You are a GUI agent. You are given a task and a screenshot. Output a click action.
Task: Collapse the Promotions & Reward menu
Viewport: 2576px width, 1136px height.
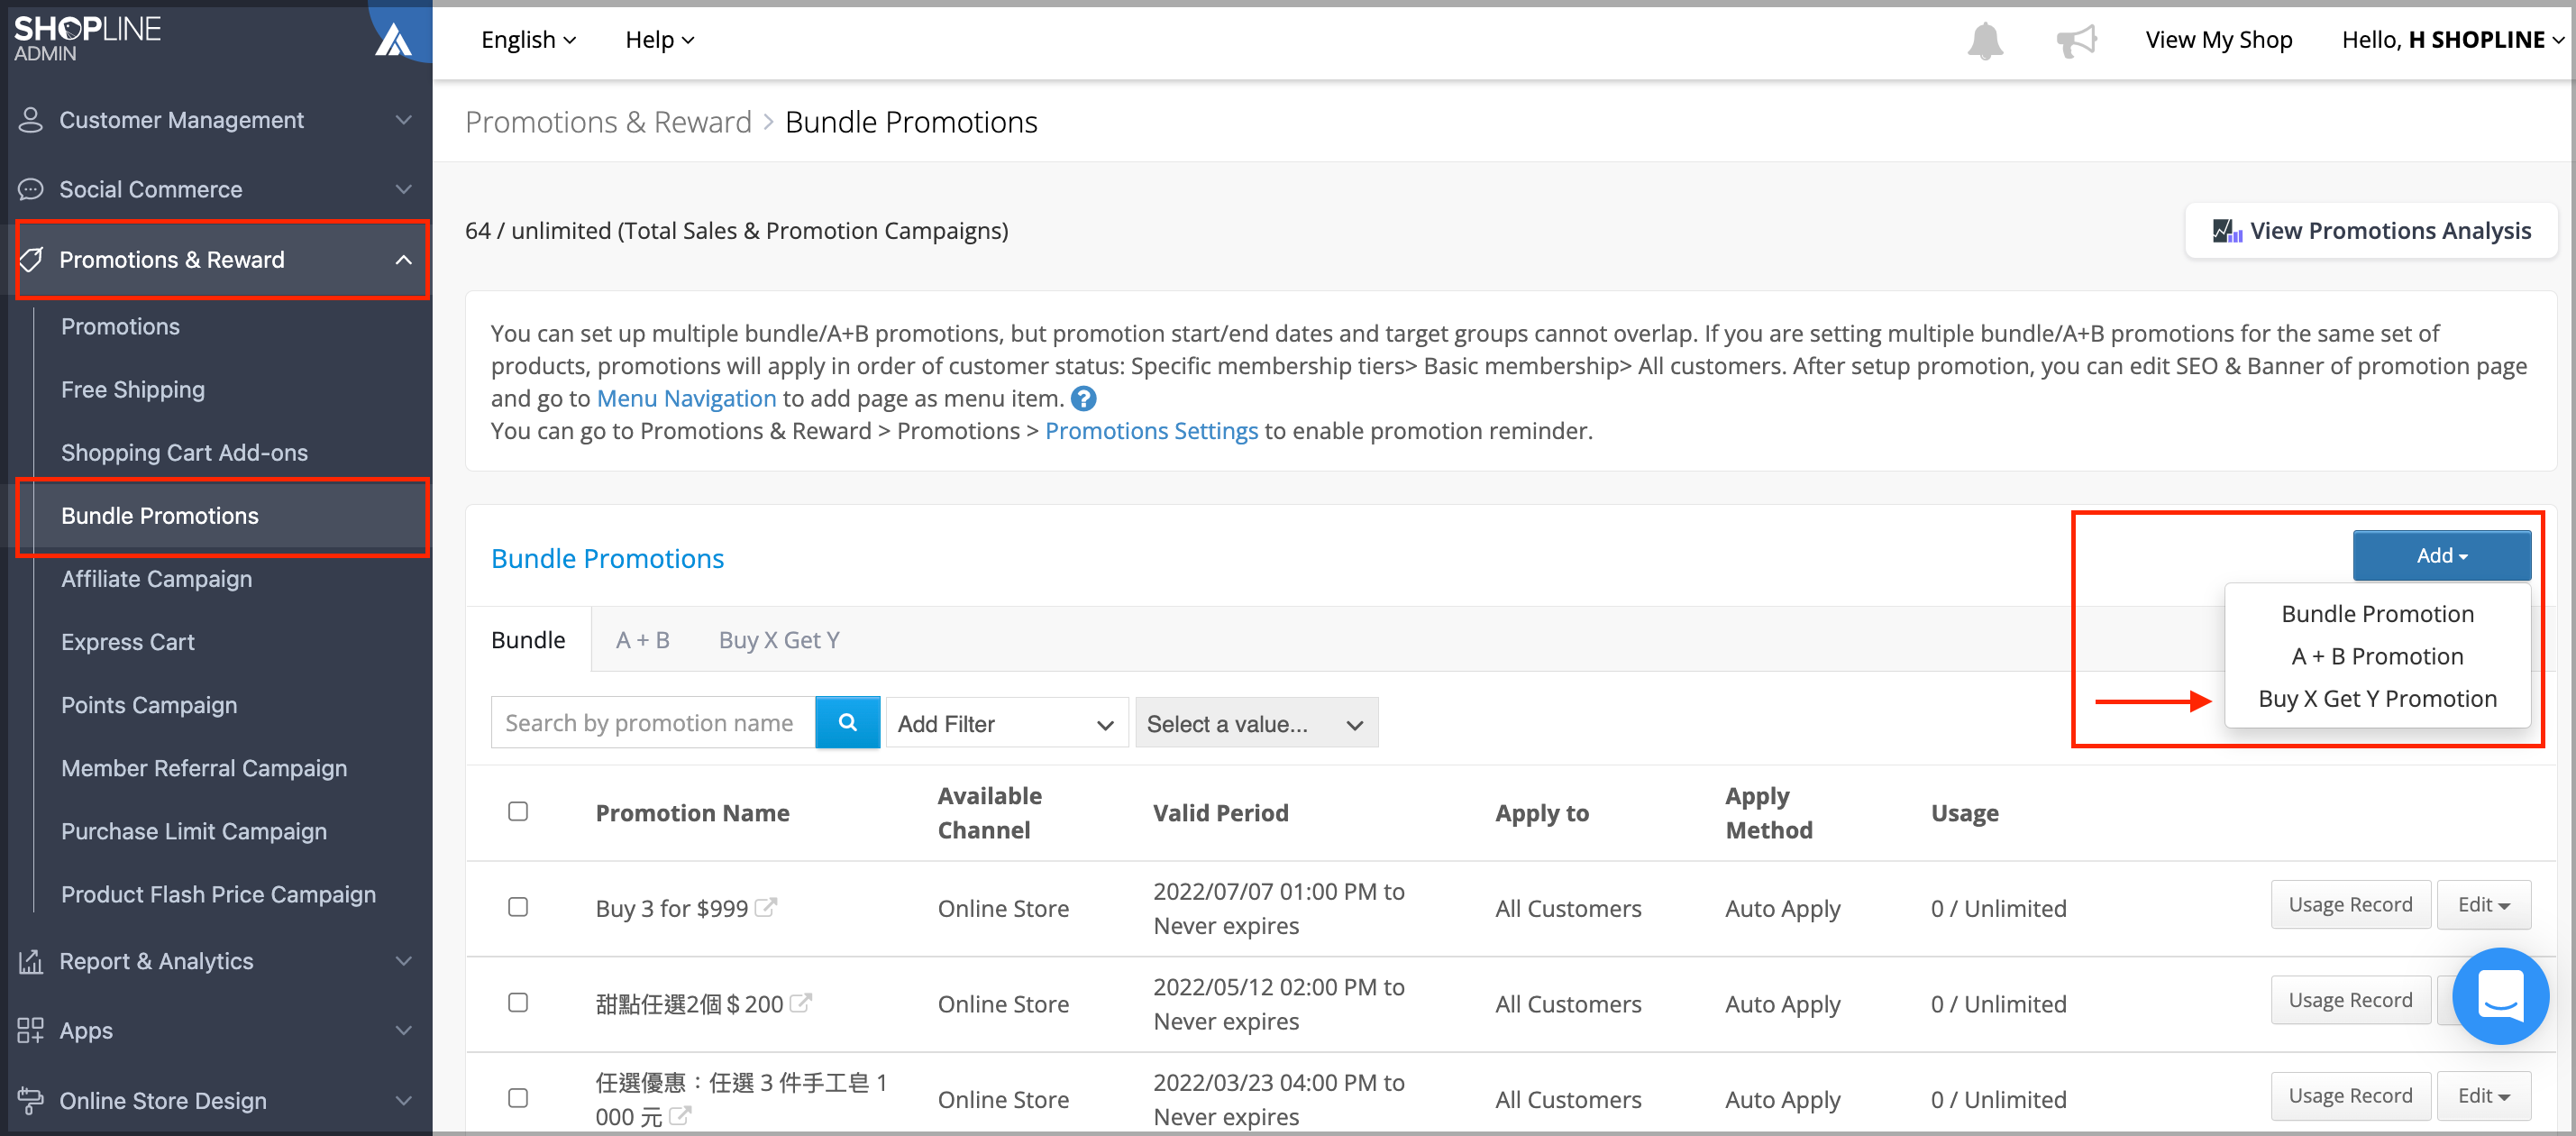tap(404, 260)
